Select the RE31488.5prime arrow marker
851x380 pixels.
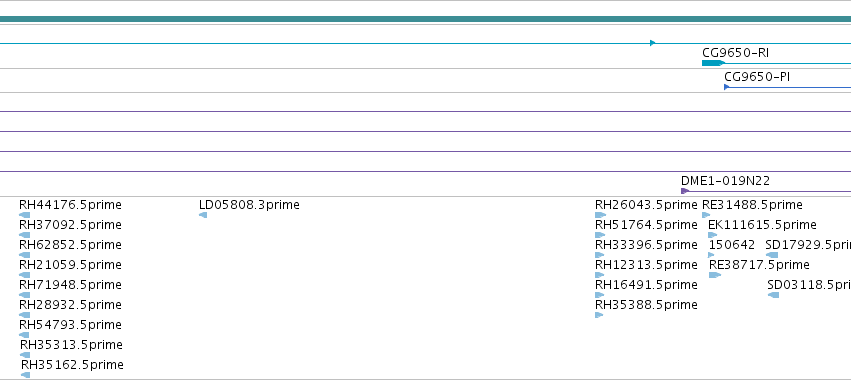coord(706,215)
